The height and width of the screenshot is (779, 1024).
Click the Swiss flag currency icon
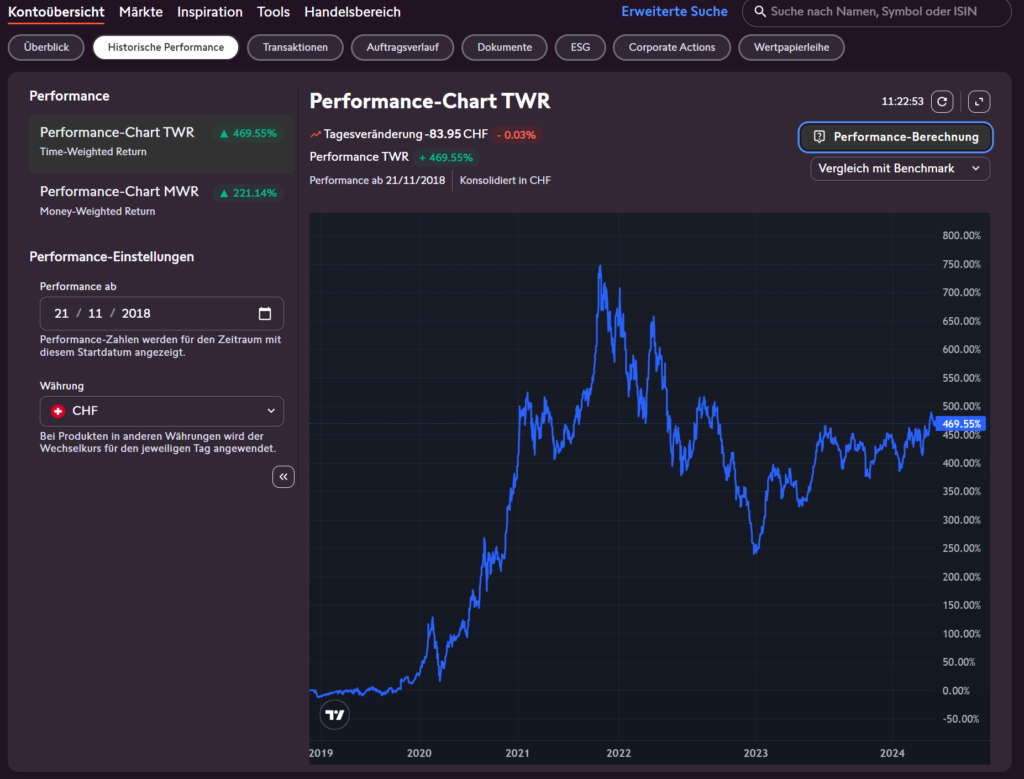58,411
